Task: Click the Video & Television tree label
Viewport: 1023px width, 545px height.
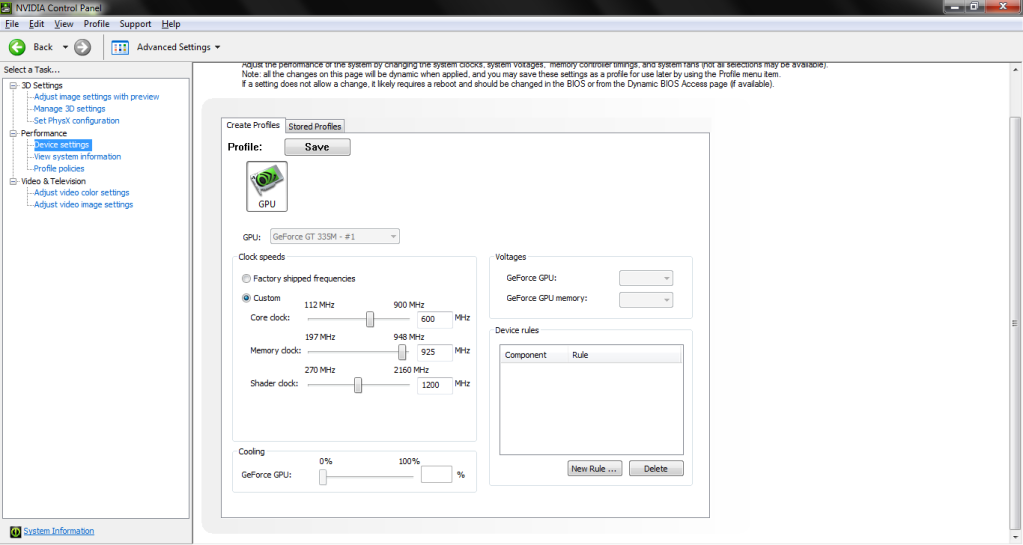Action: (x=53, y=181)
